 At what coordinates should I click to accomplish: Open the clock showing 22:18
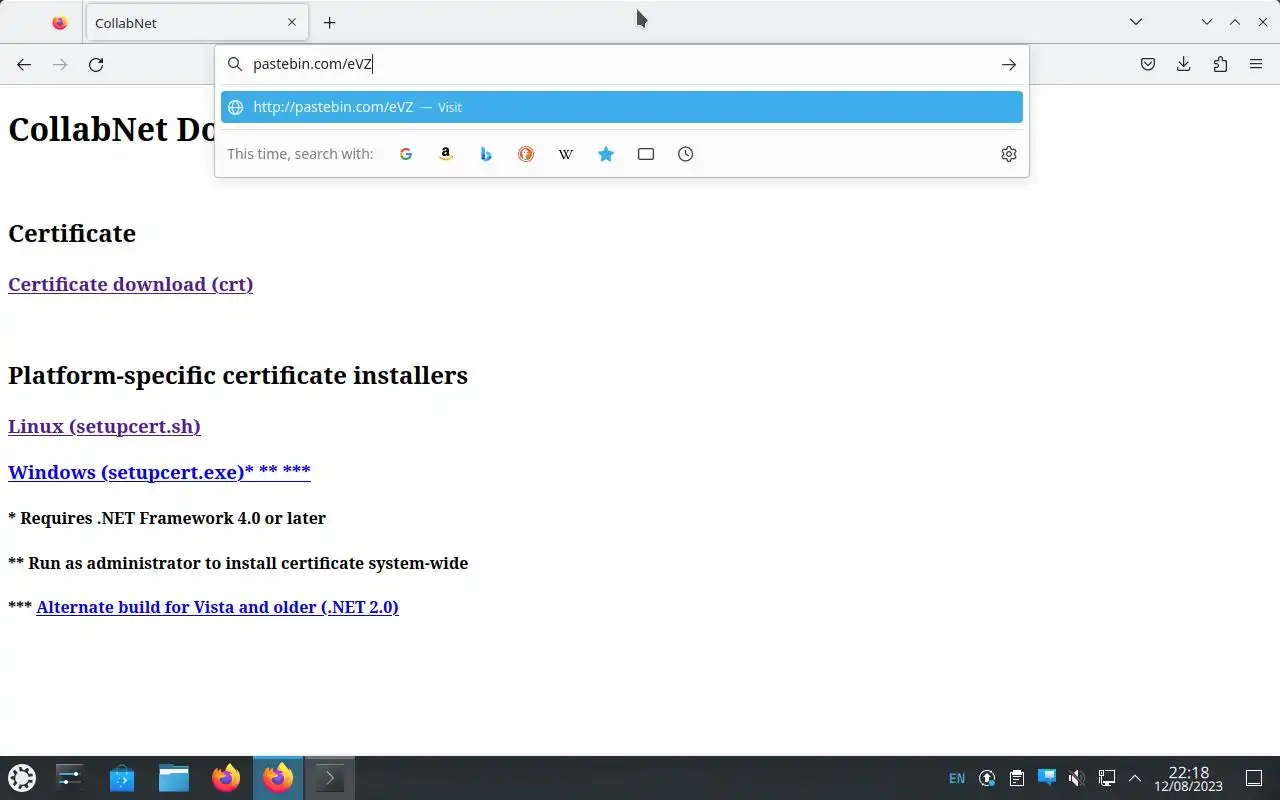click(x=1188, y=778)
